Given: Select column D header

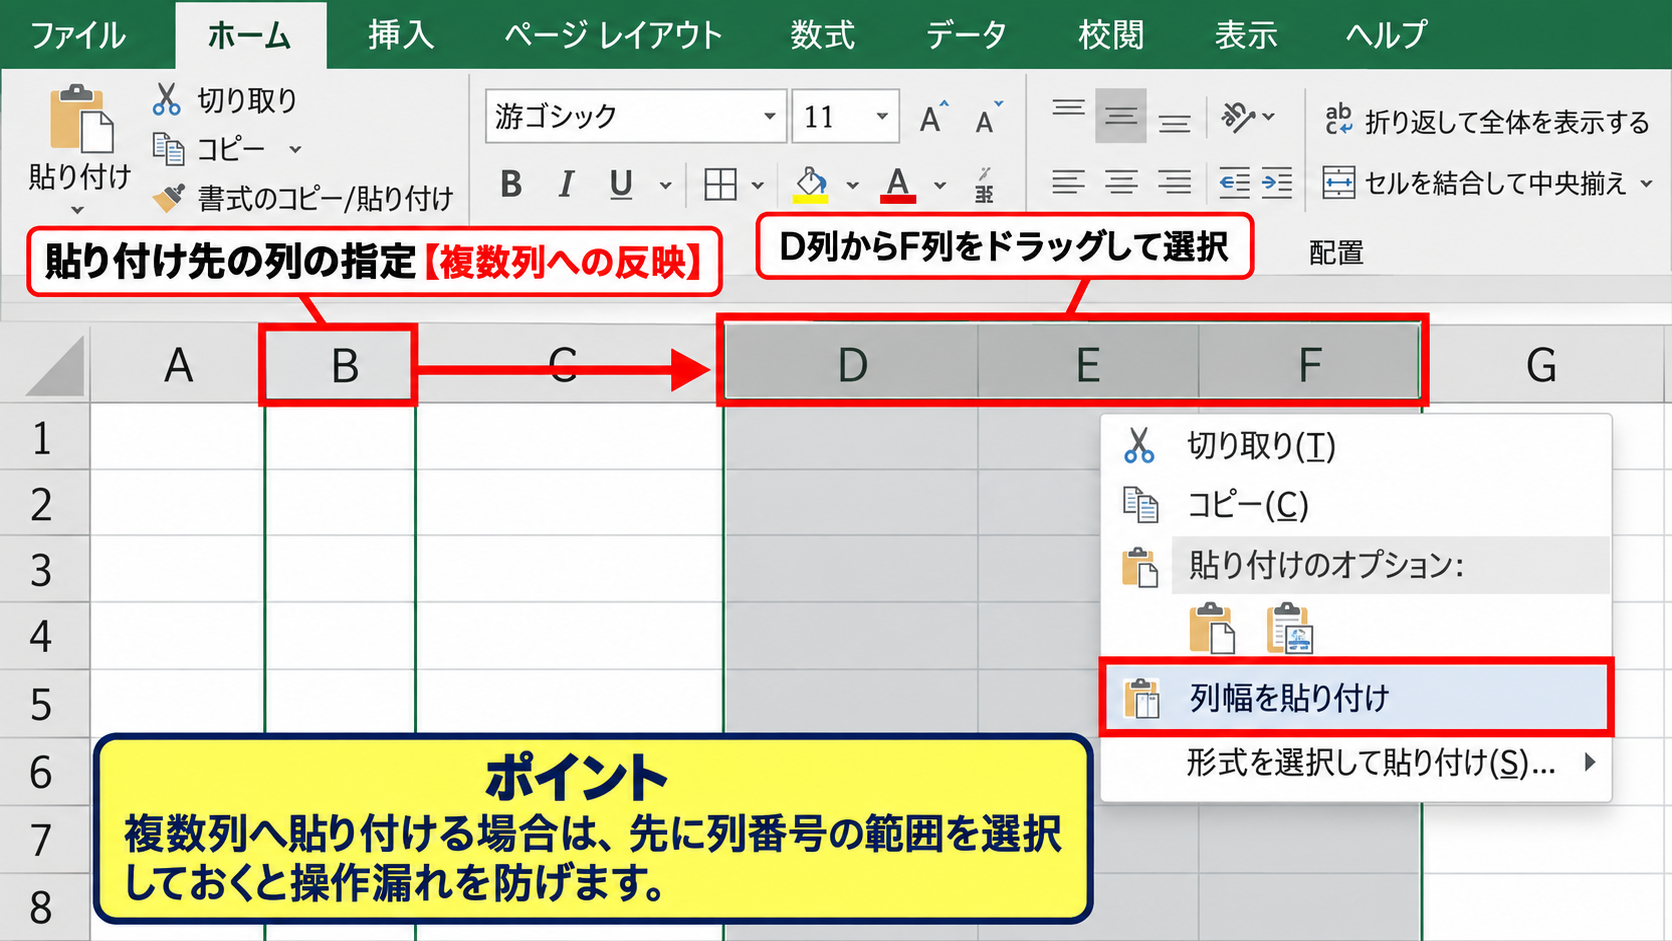Looking at the screenshot, I should [x=851, y=365].
